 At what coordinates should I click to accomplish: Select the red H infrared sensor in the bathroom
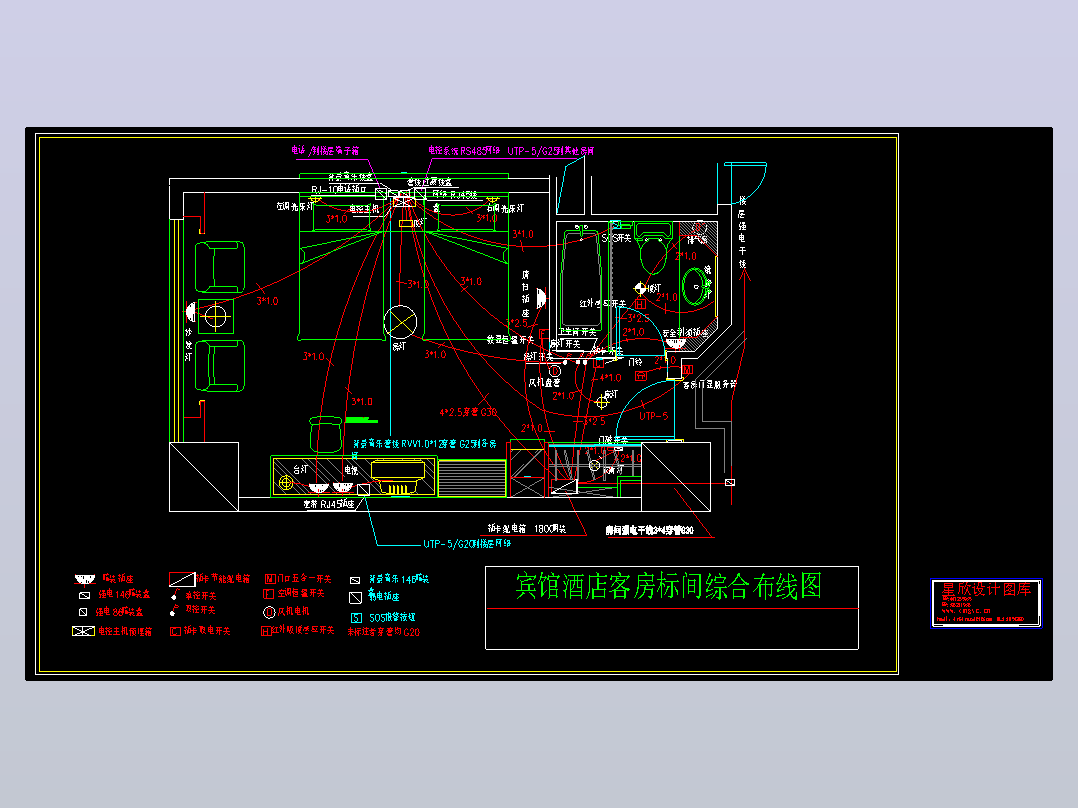[640, 303]
